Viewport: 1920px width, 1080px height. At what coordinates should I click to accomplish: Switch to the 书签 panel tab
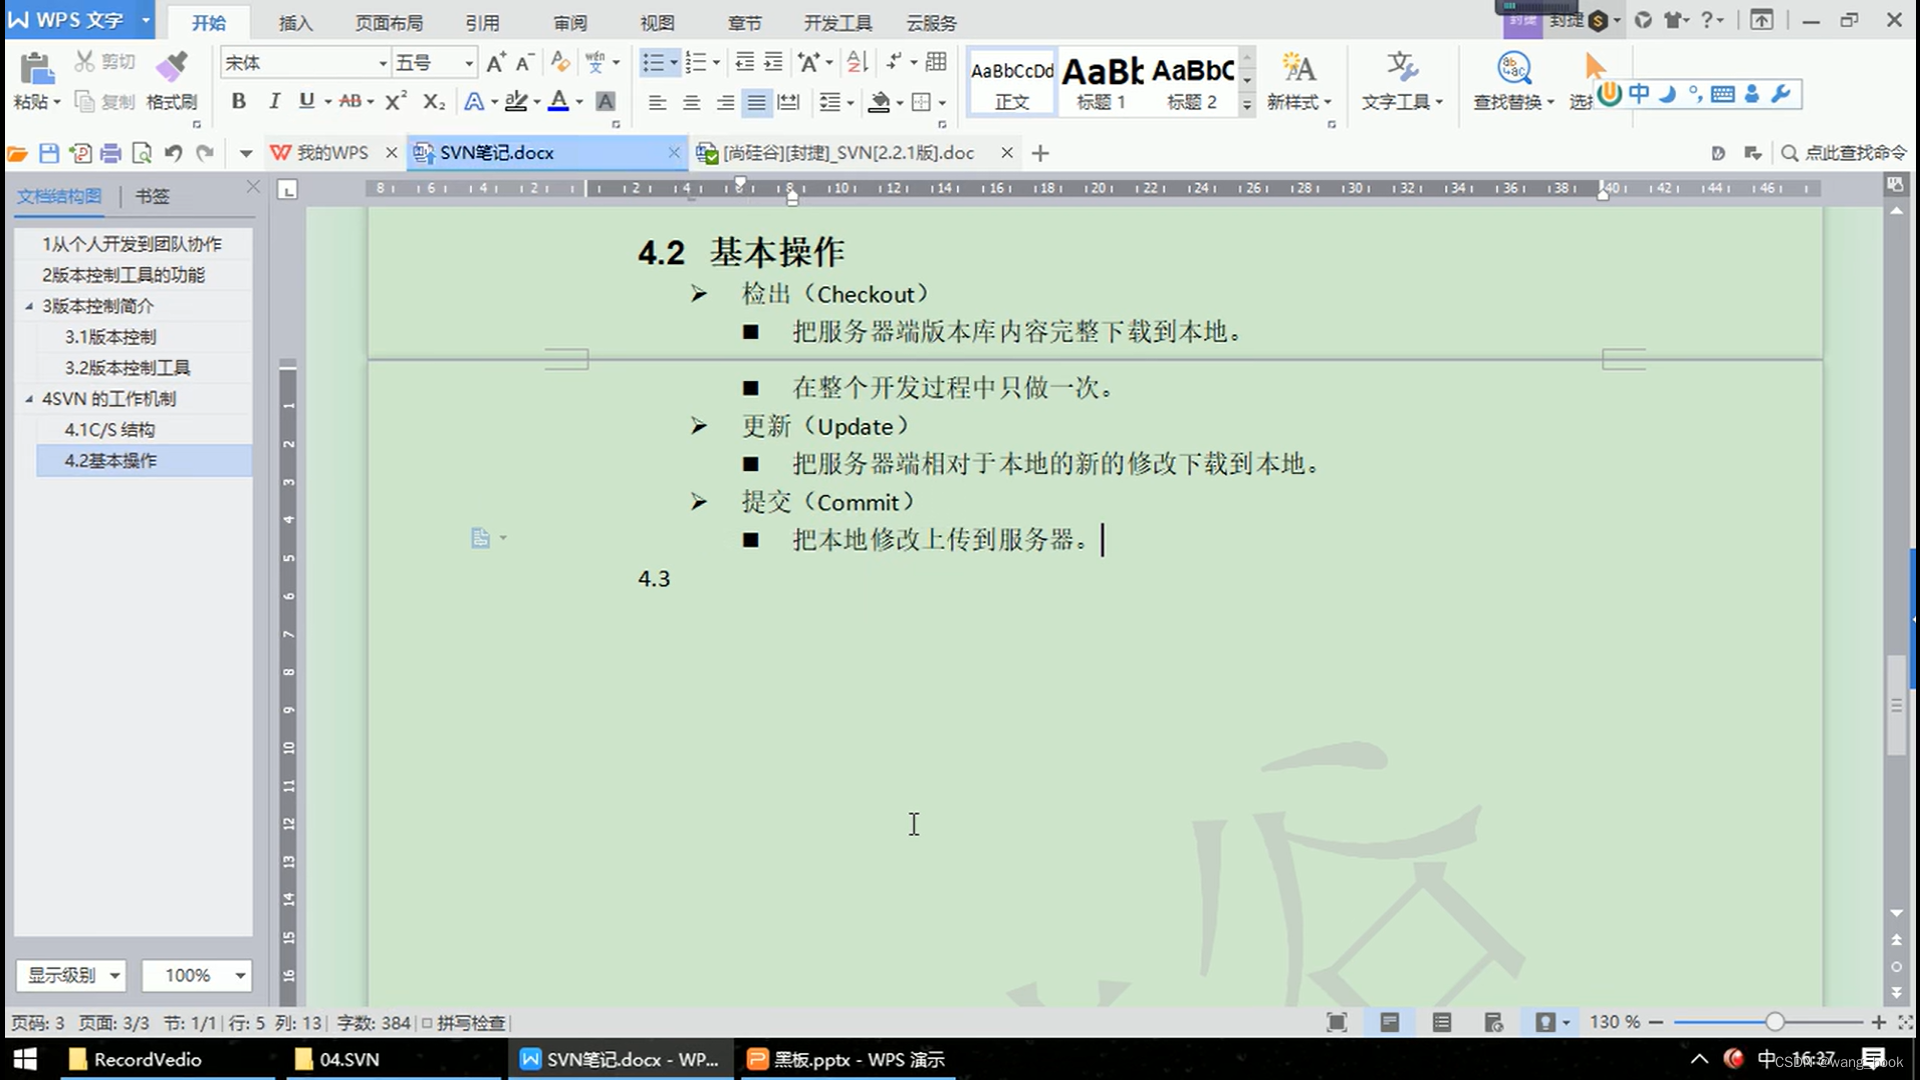point(151,195)
